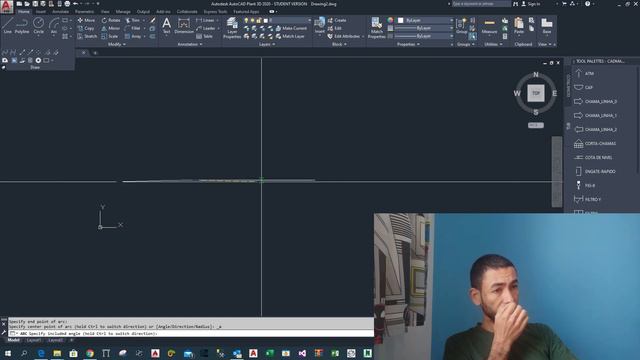Viewport: 640px width, 360px height.
Task: Toggle layer on/off lightbulb icon
Action: click(246, 20)
